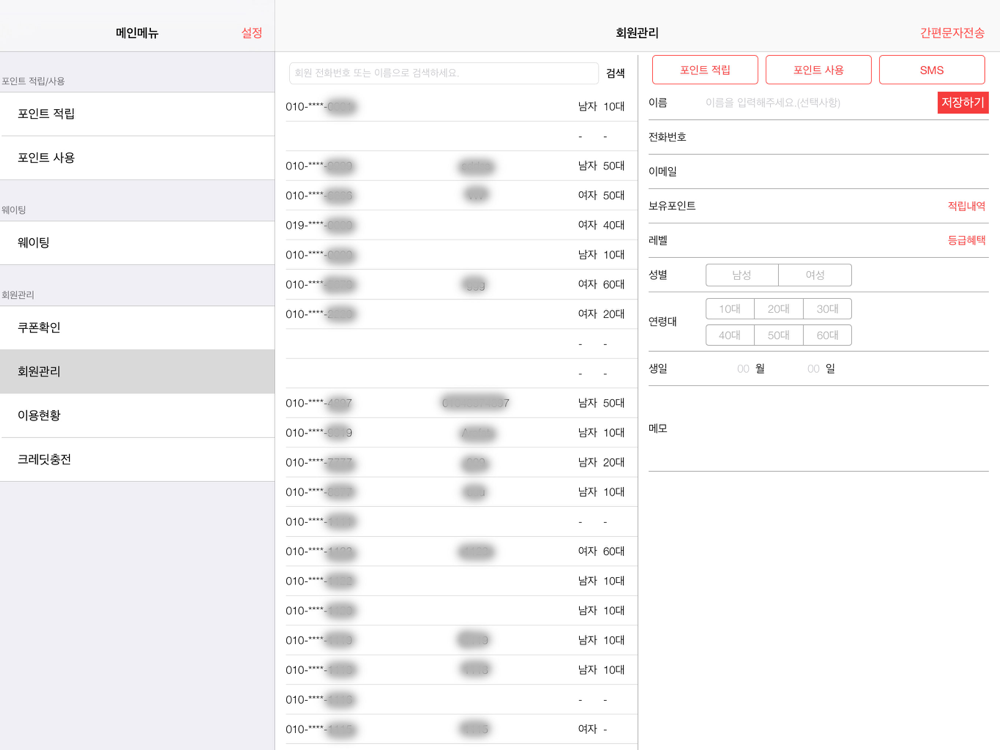This screenshot has width=1000, height=750.
Task: Open 등급혜택 link beside 레벨
Action: (x=966, y=240)
